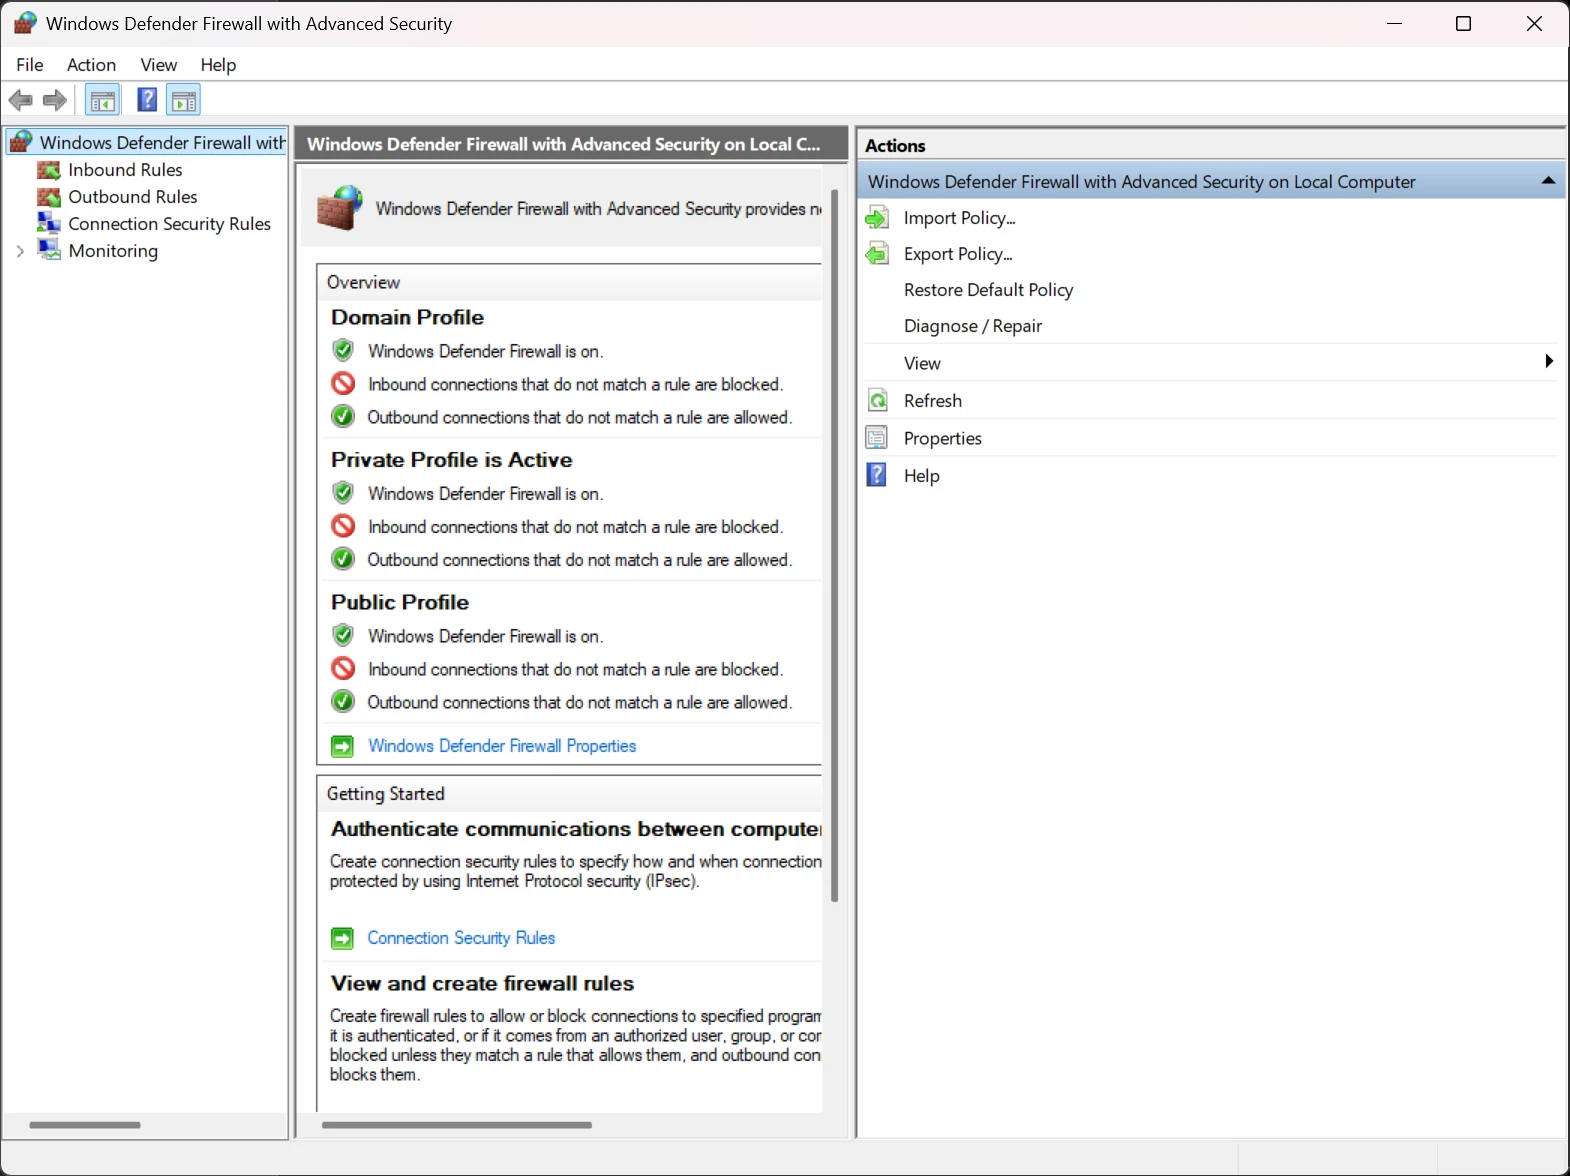Image resolution: width=1570 pixels, height=1176 pixels.
Task: Toggle Show/Hide Console Tree toolbar icon
Action: (103, 100)
